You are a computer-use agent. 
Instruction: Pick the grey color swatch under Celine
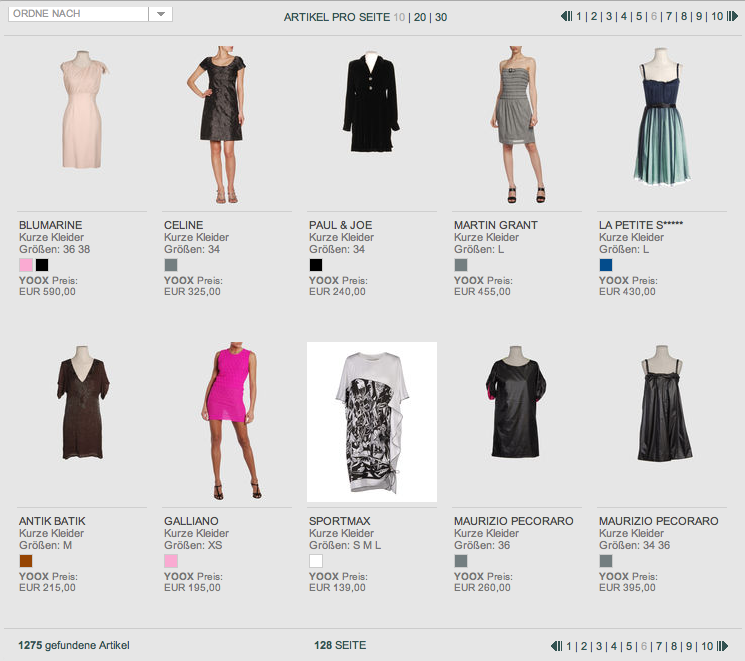point(171,265)
